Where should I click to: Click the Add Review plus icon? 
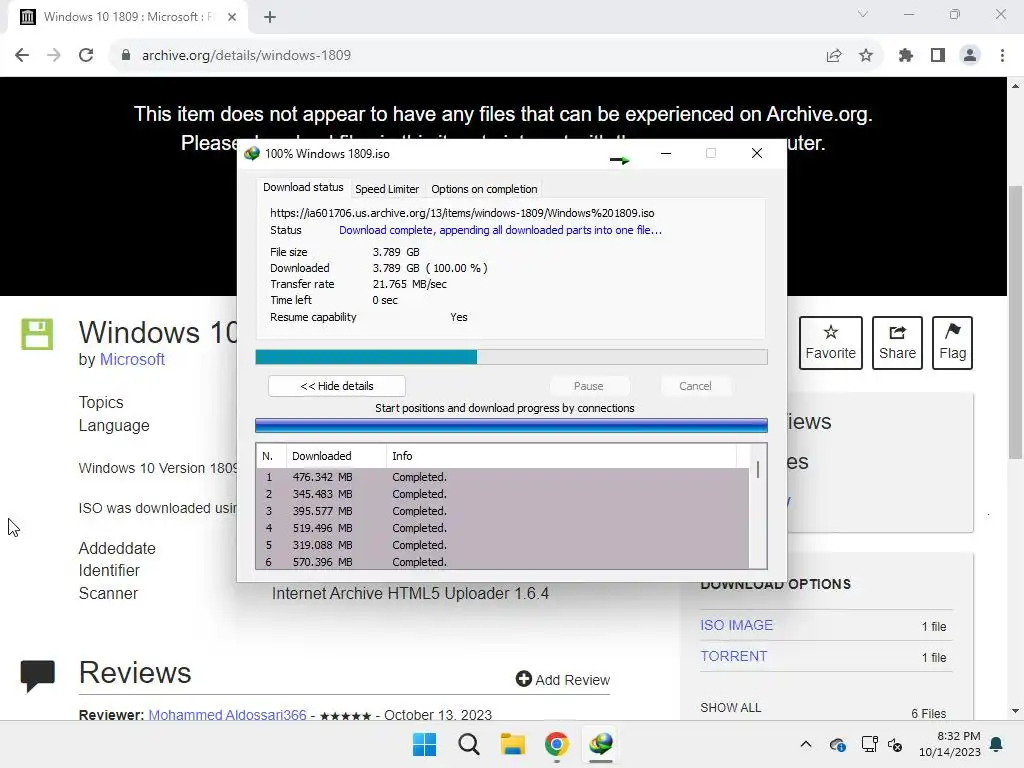coord(523,679)
